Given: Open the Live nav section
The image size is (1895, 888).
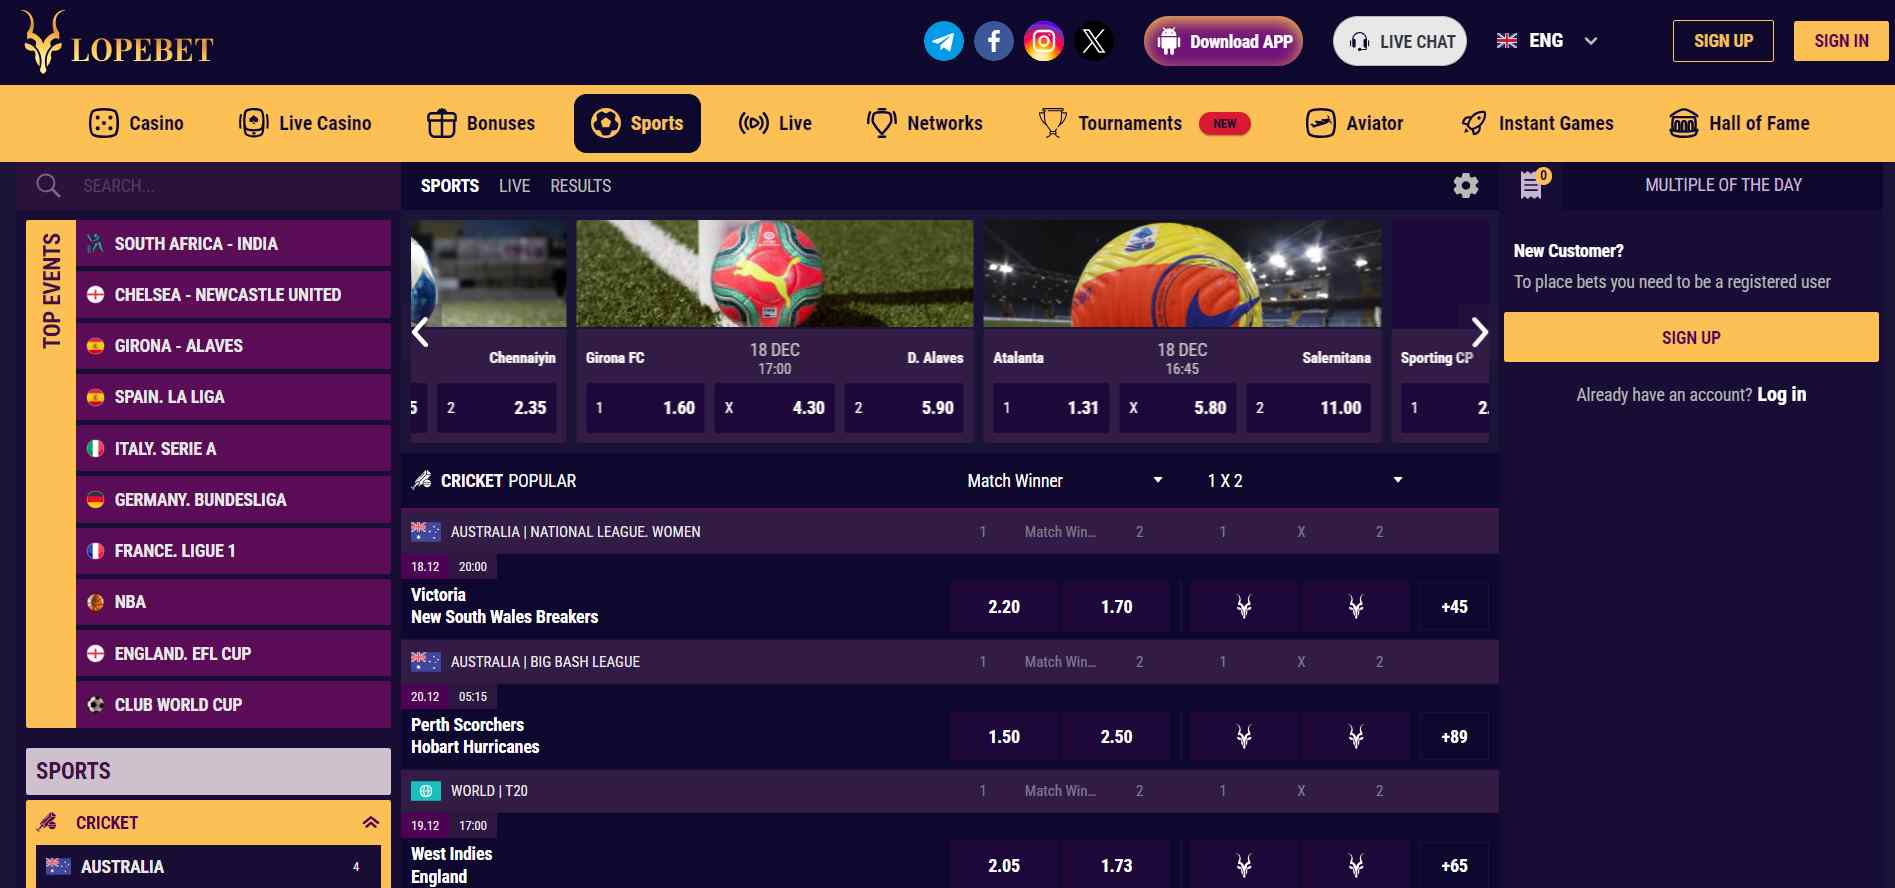Looking at the screenshot, I should (775, 123).
